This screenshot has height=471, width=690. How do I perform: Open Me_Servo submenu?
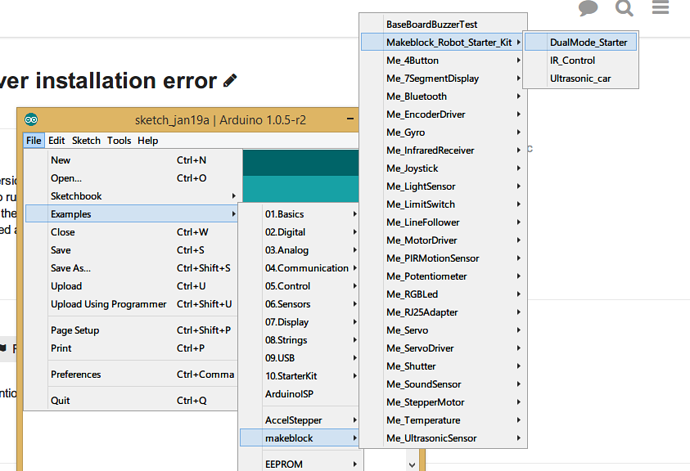pyautogui.click(x=443, y=330)
